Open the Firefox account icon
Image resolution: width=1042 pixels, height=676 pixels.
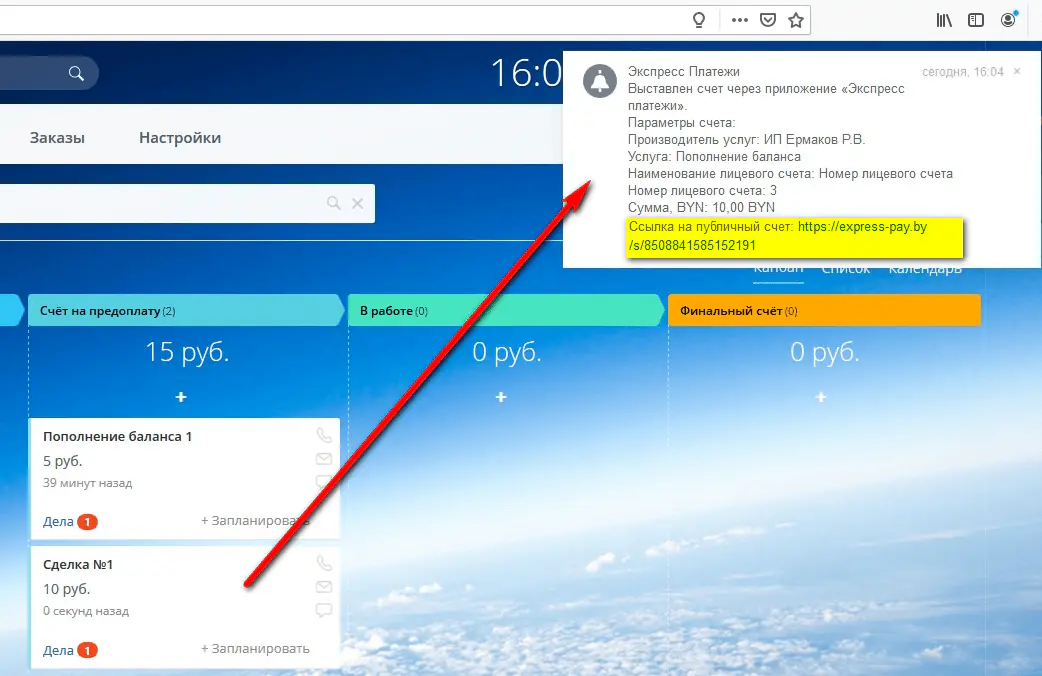1009,20
